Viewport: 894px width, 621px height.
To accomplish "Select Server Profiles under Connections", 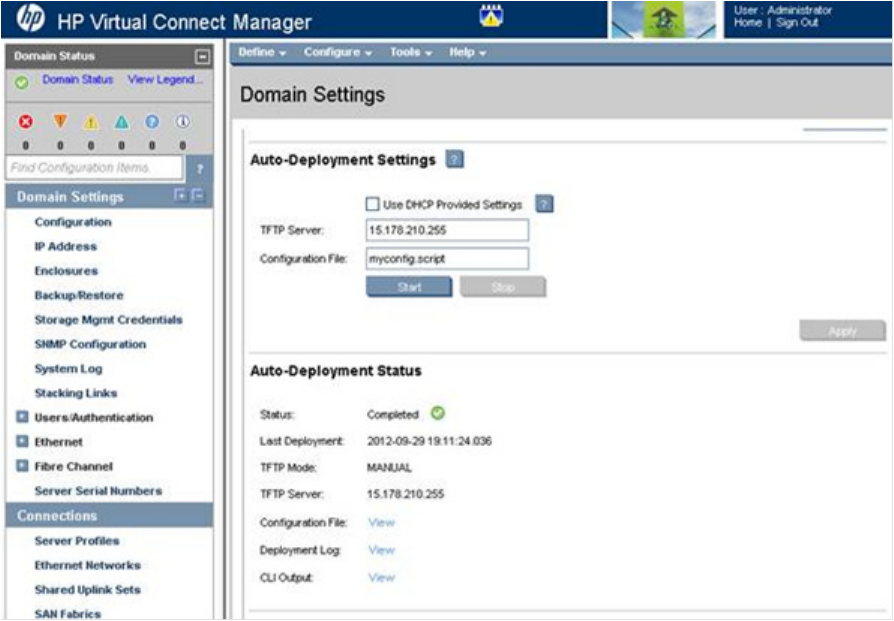I will click(x=77, y=541).
